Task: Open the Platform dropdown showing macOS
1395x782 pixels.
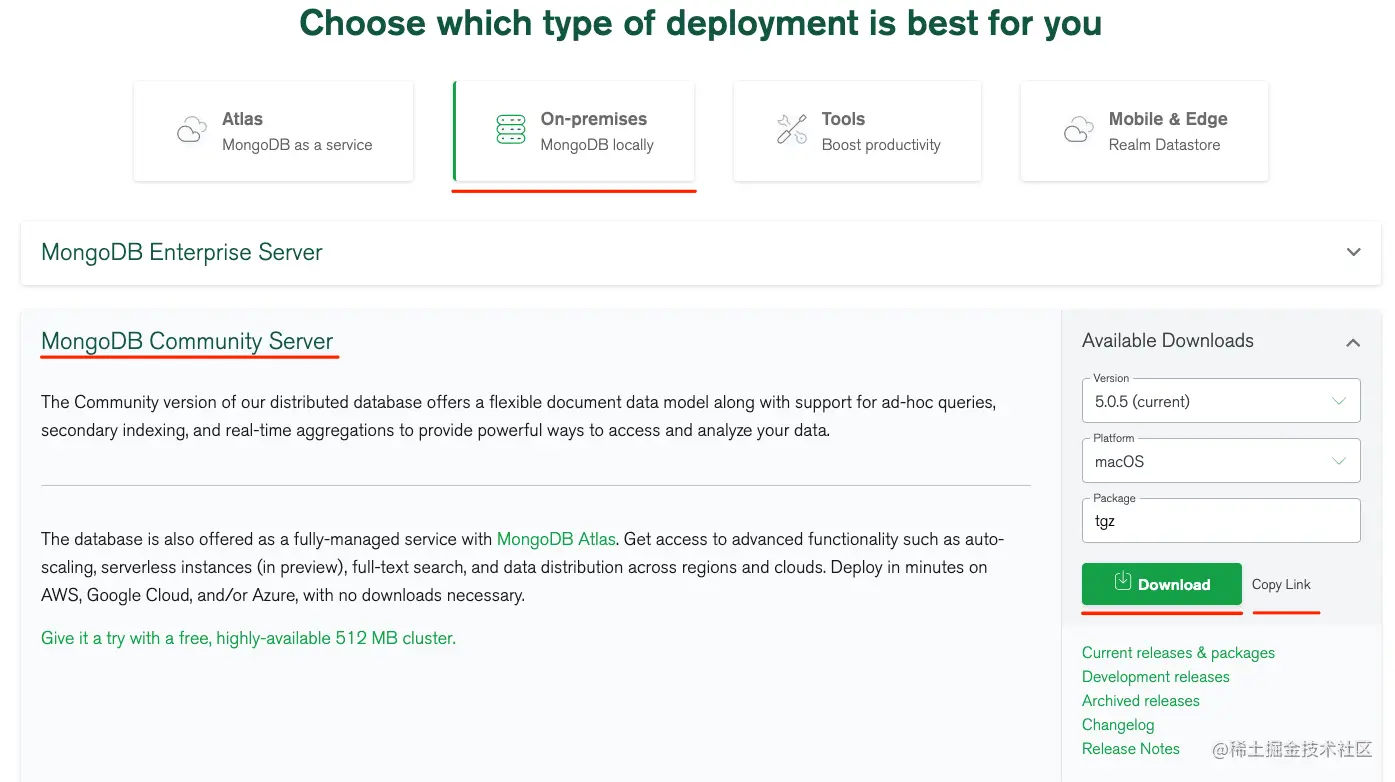Action: [x=1220, y=461]
